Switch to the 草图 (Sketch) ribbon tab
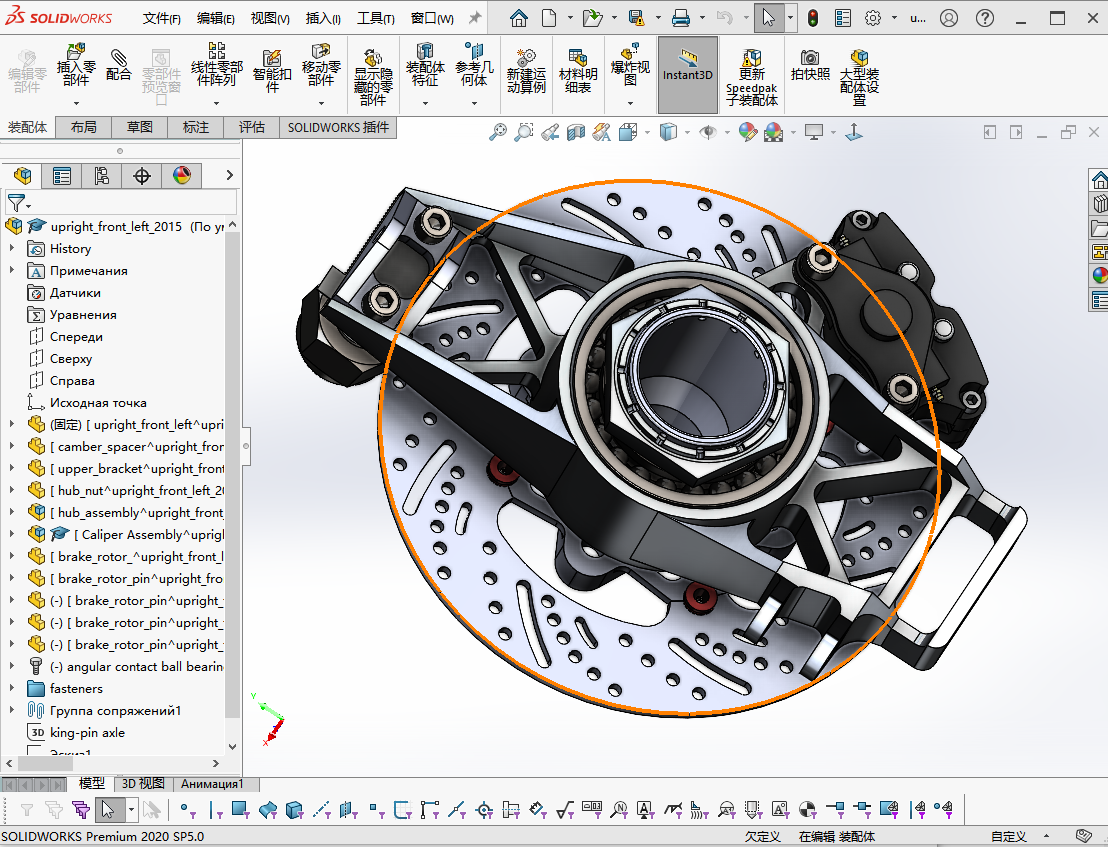 (x=139, y=127)
